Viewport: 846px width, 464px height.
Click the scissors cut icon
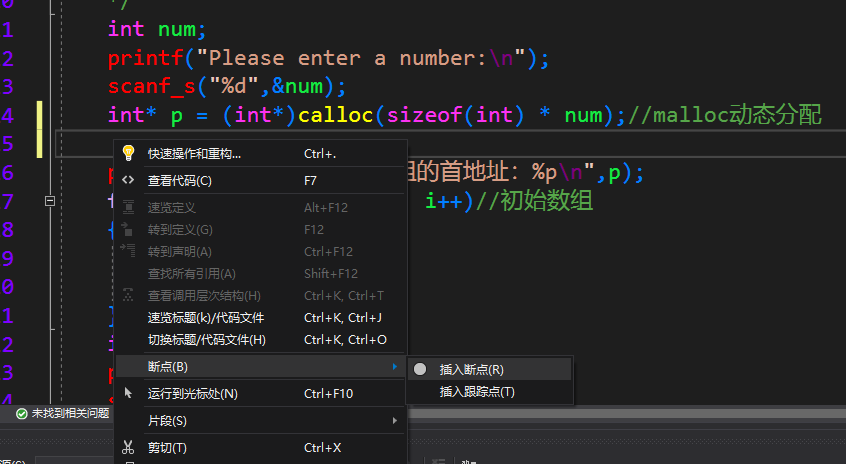pyautogui.click(x=128, y=447)
